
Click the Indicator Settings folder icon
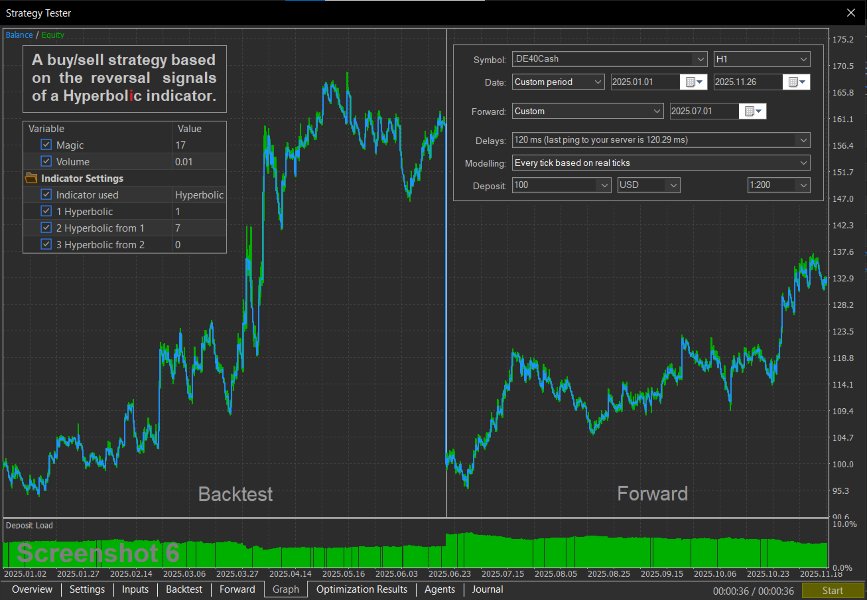pyautogui.click(x=31, y=178)
